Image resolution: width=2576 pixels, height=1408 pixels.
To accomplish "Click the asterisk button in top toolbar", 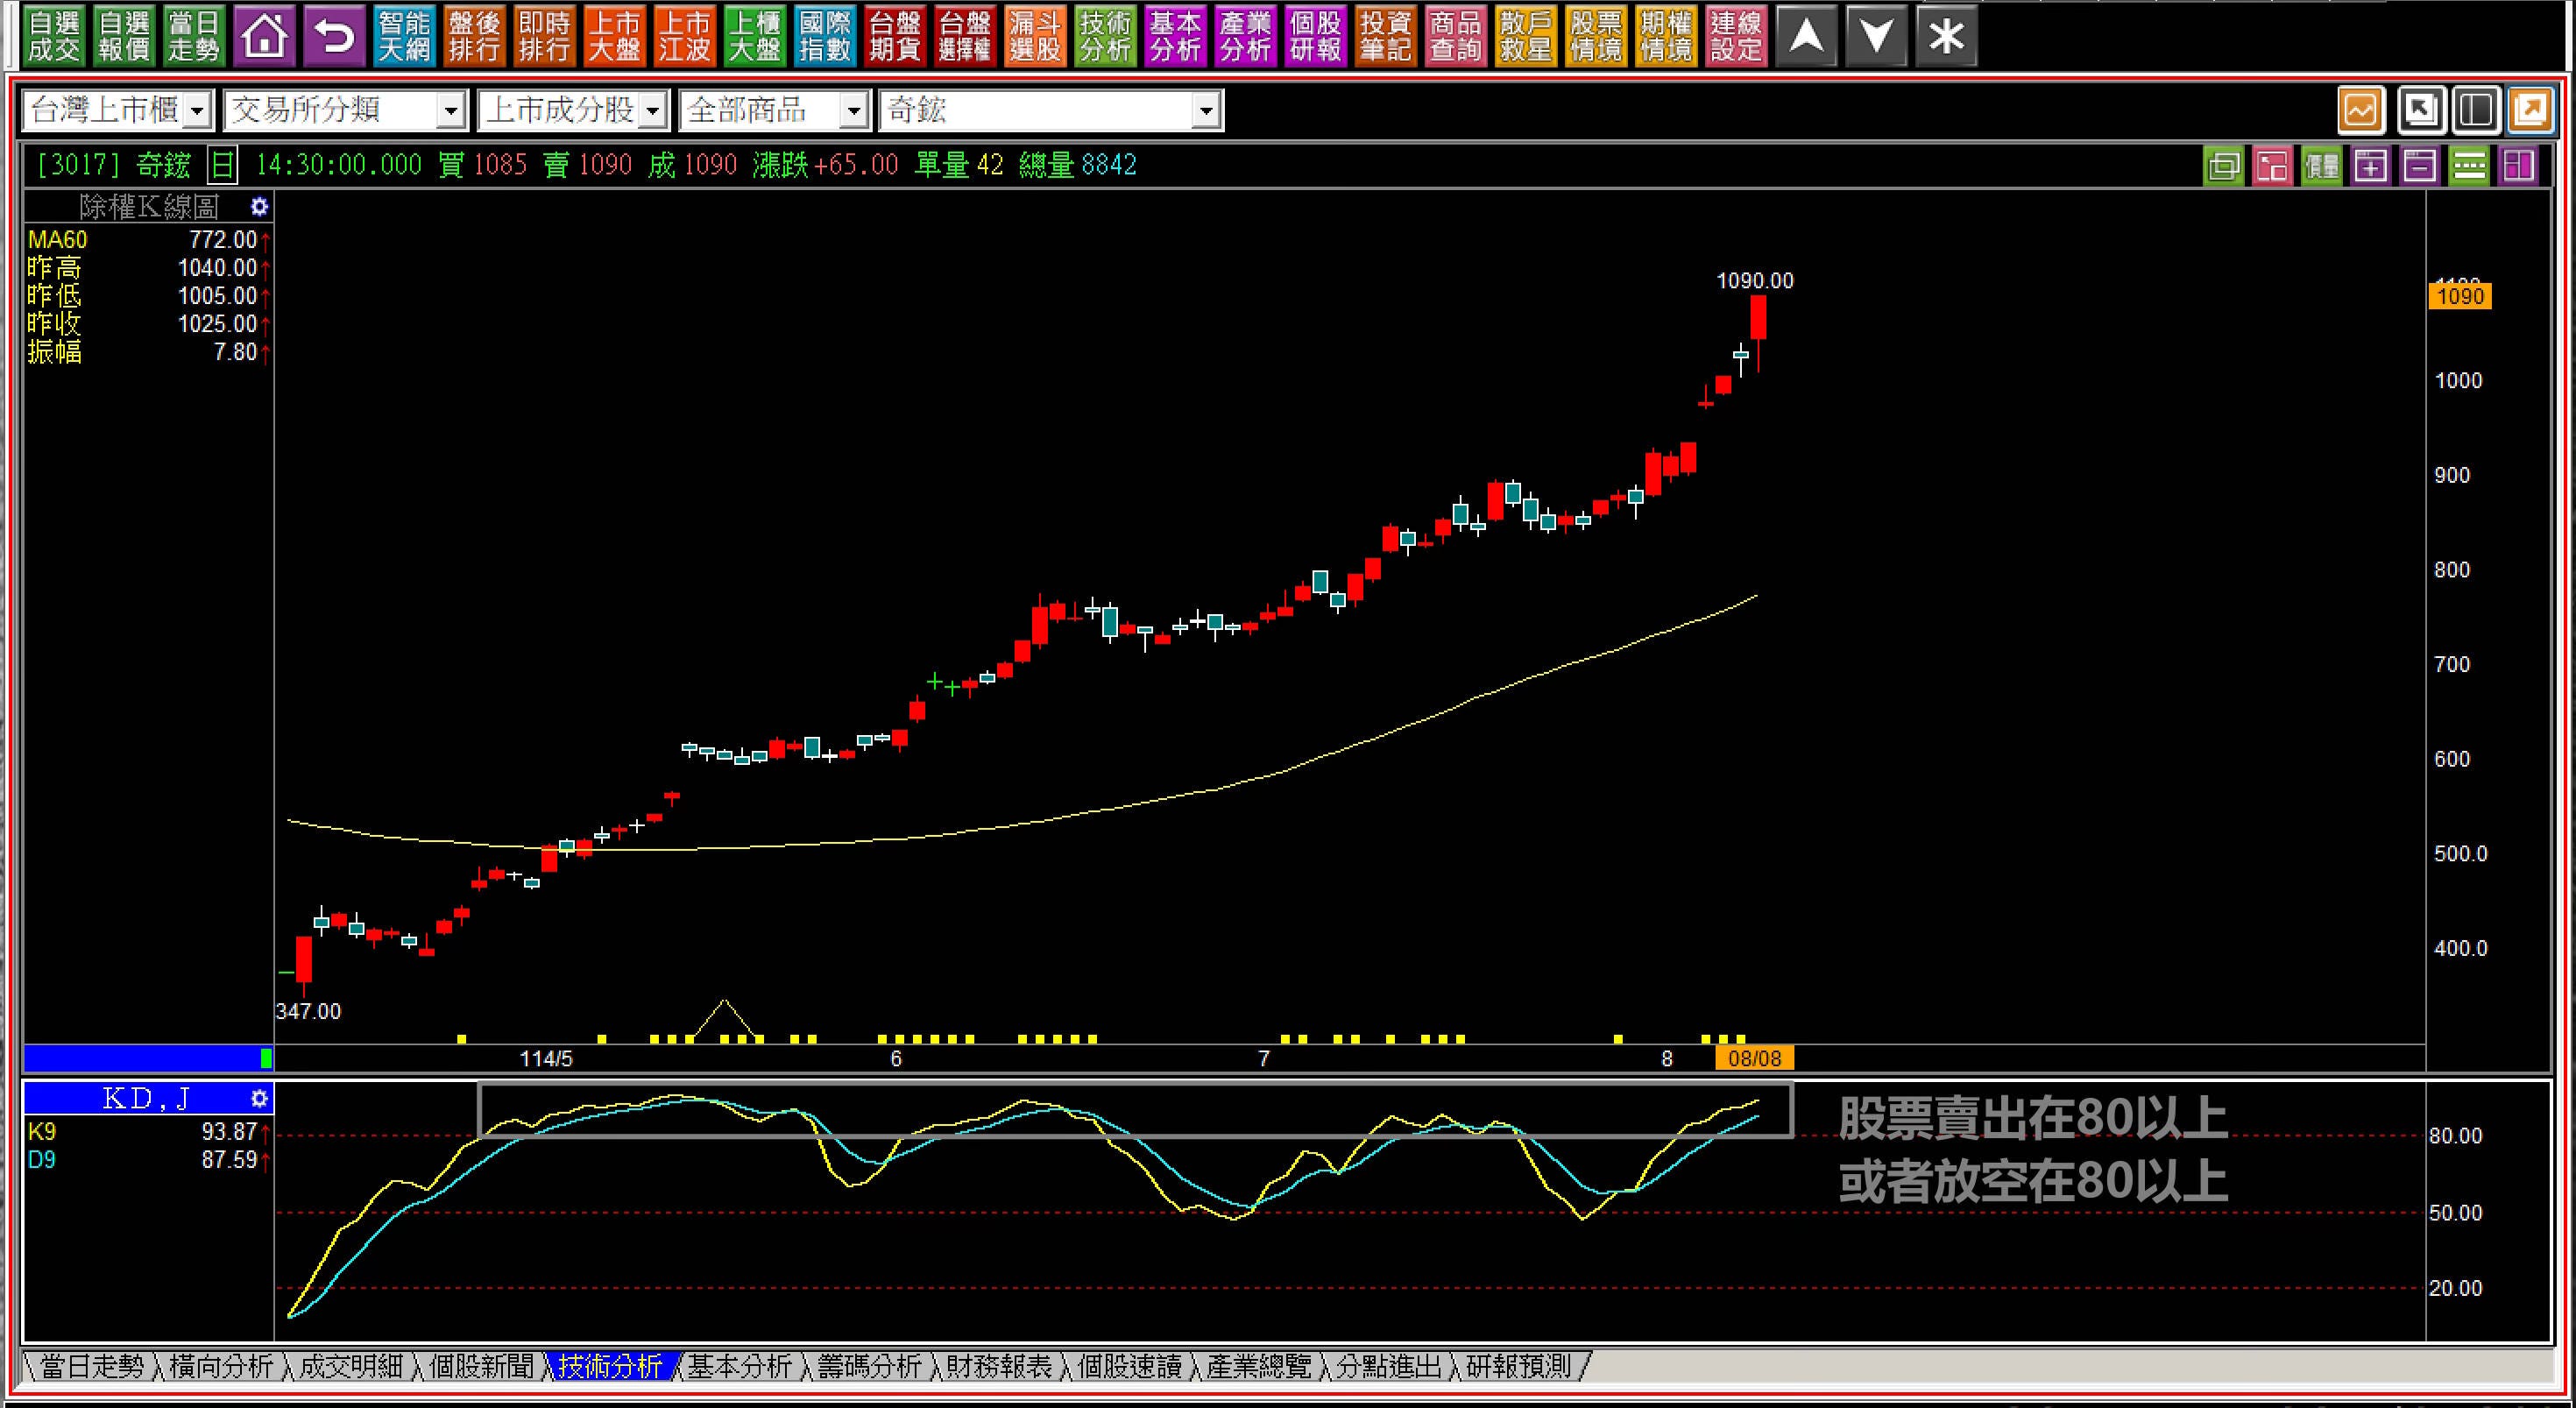I will pyautogui.click(x=1946, y=37).
